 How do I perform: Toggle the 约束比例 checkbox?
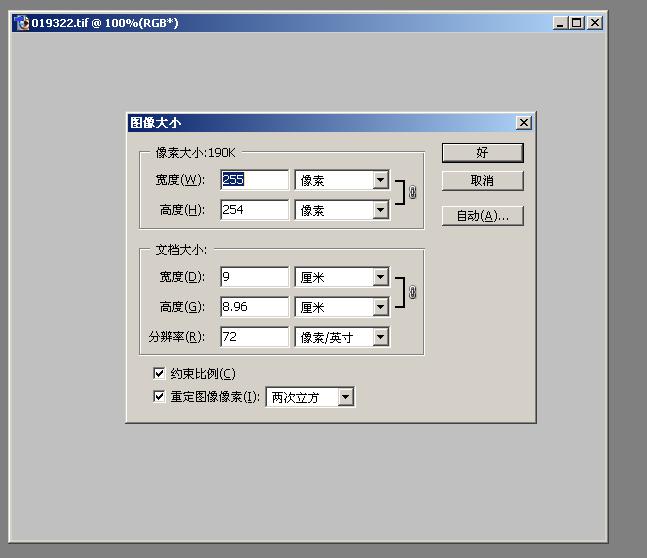click(159, 373)
